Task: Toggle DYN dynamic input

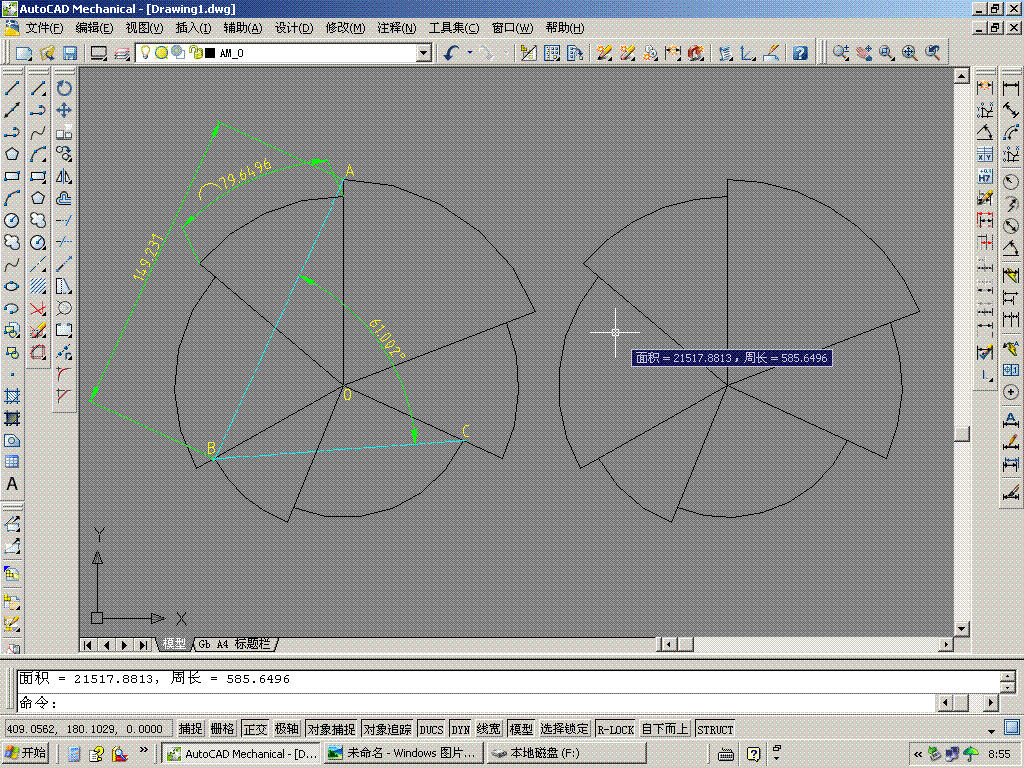Action: click(x=460, y=729)
